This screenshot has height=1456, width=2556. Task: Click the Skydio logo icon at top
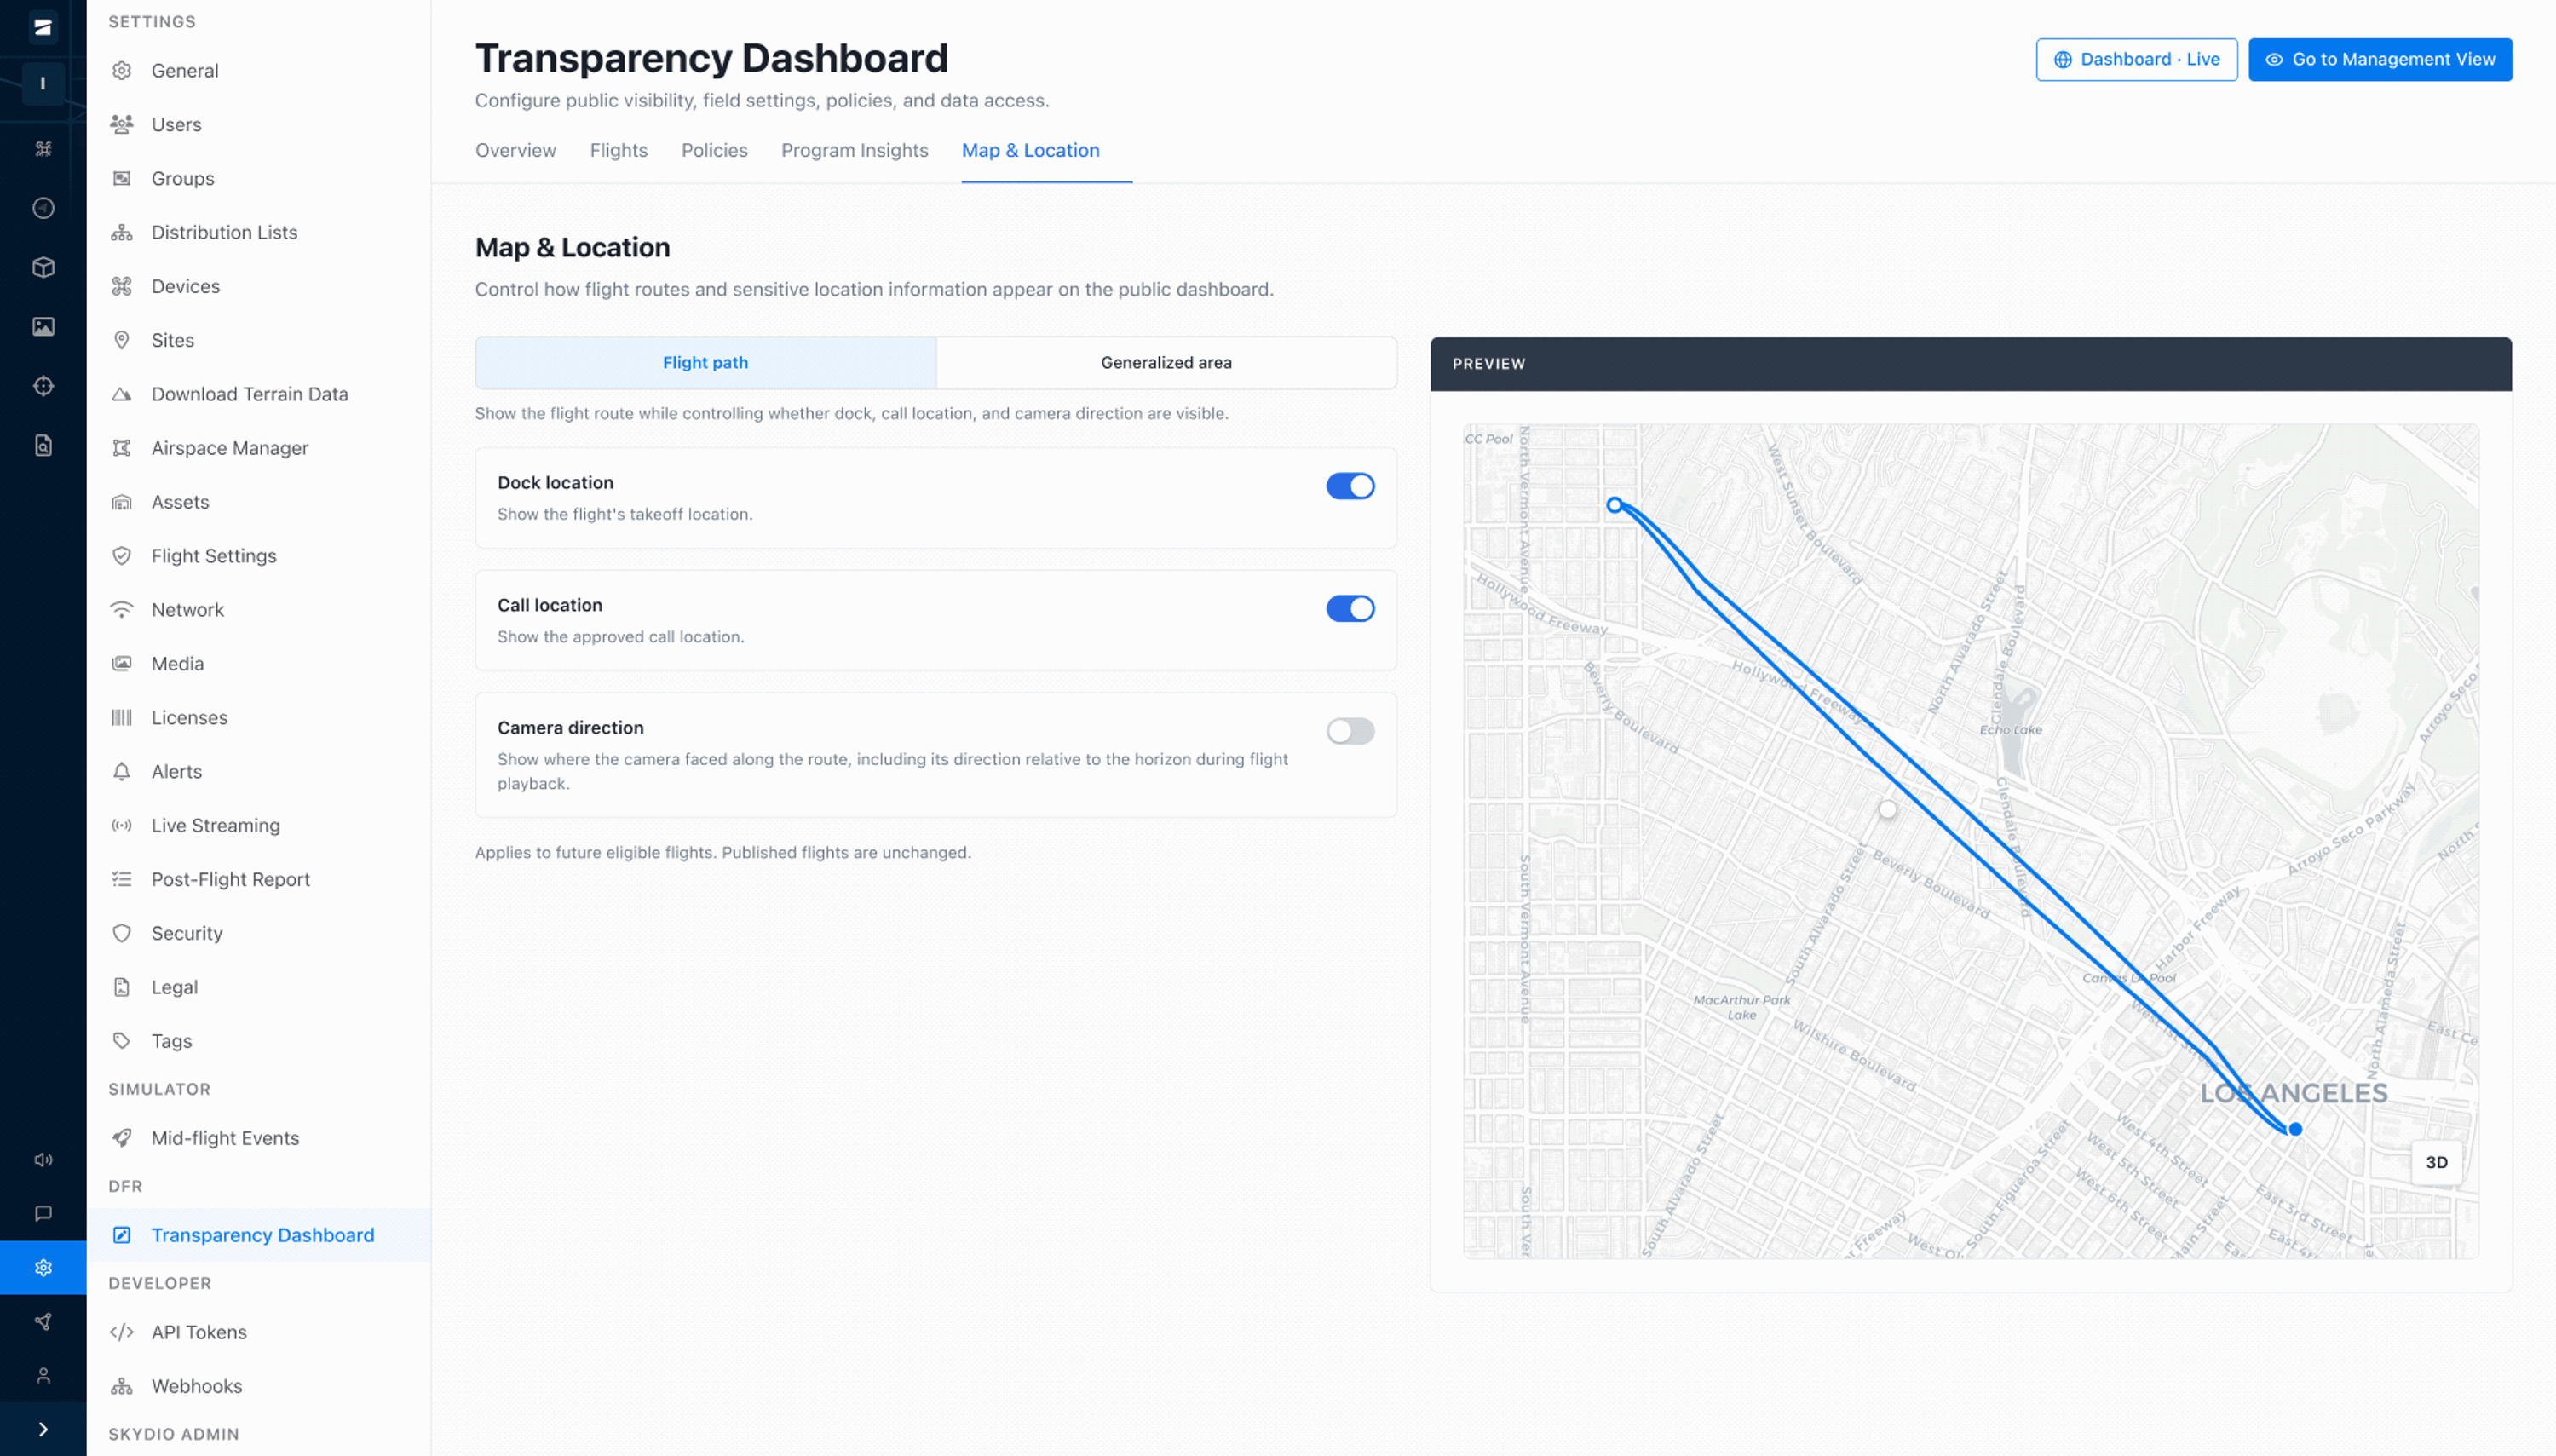[43, 27]
